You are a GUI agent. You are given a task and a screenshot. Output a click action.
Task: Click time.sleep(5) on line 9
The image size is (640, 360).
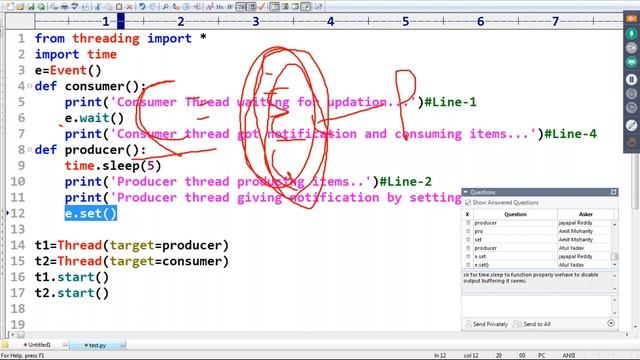pyautogui.click(x=113, y=166)
